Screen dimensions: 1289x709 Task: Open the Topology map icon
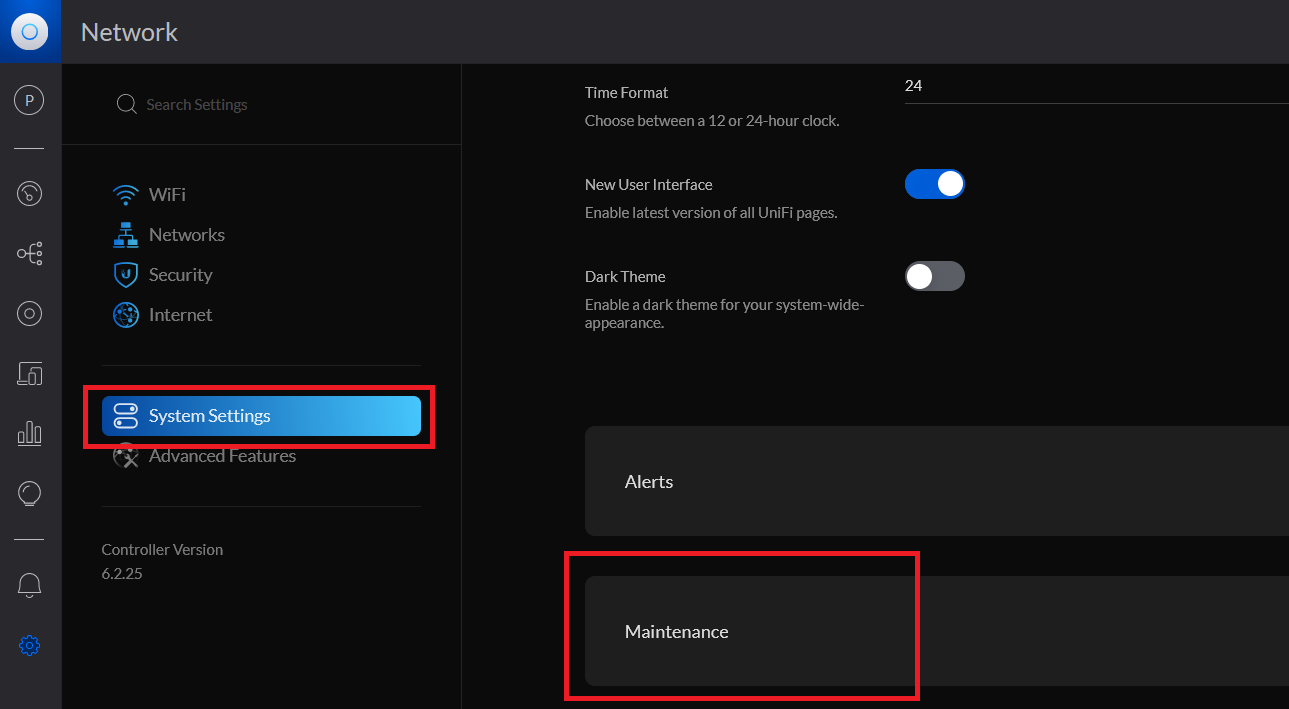[29, 254]
